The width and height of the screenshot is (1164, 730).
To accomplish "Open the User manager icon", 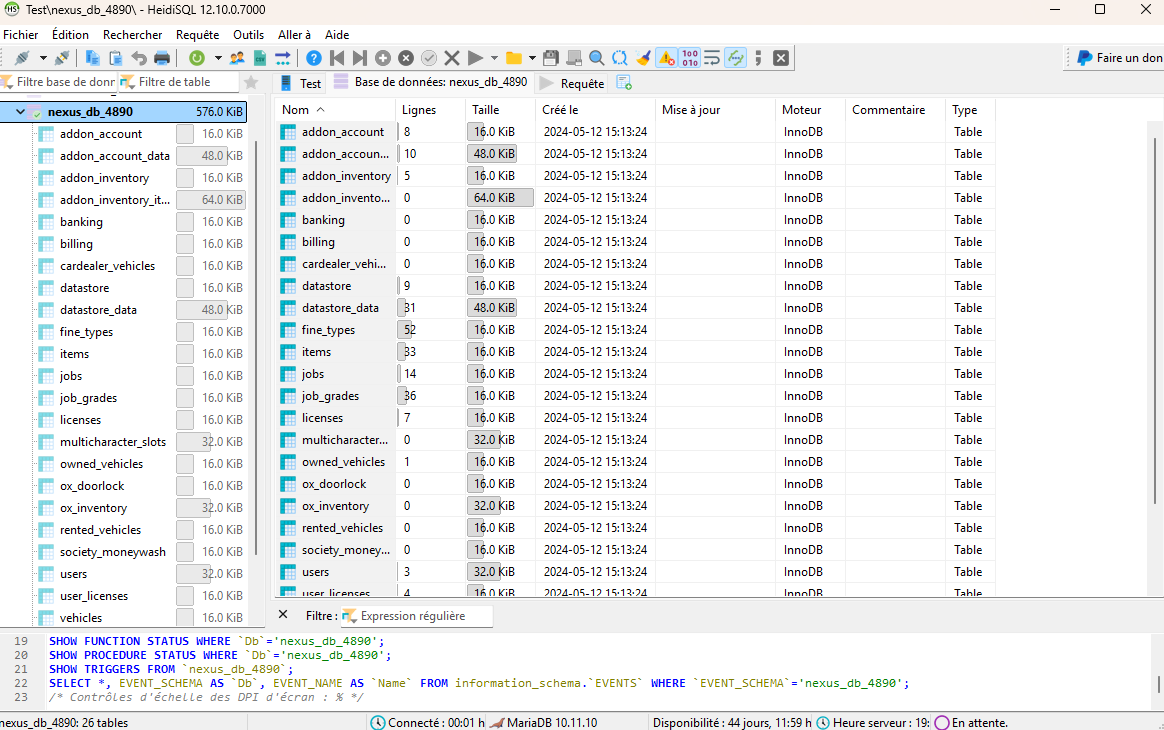I will [x=237, y=58].
